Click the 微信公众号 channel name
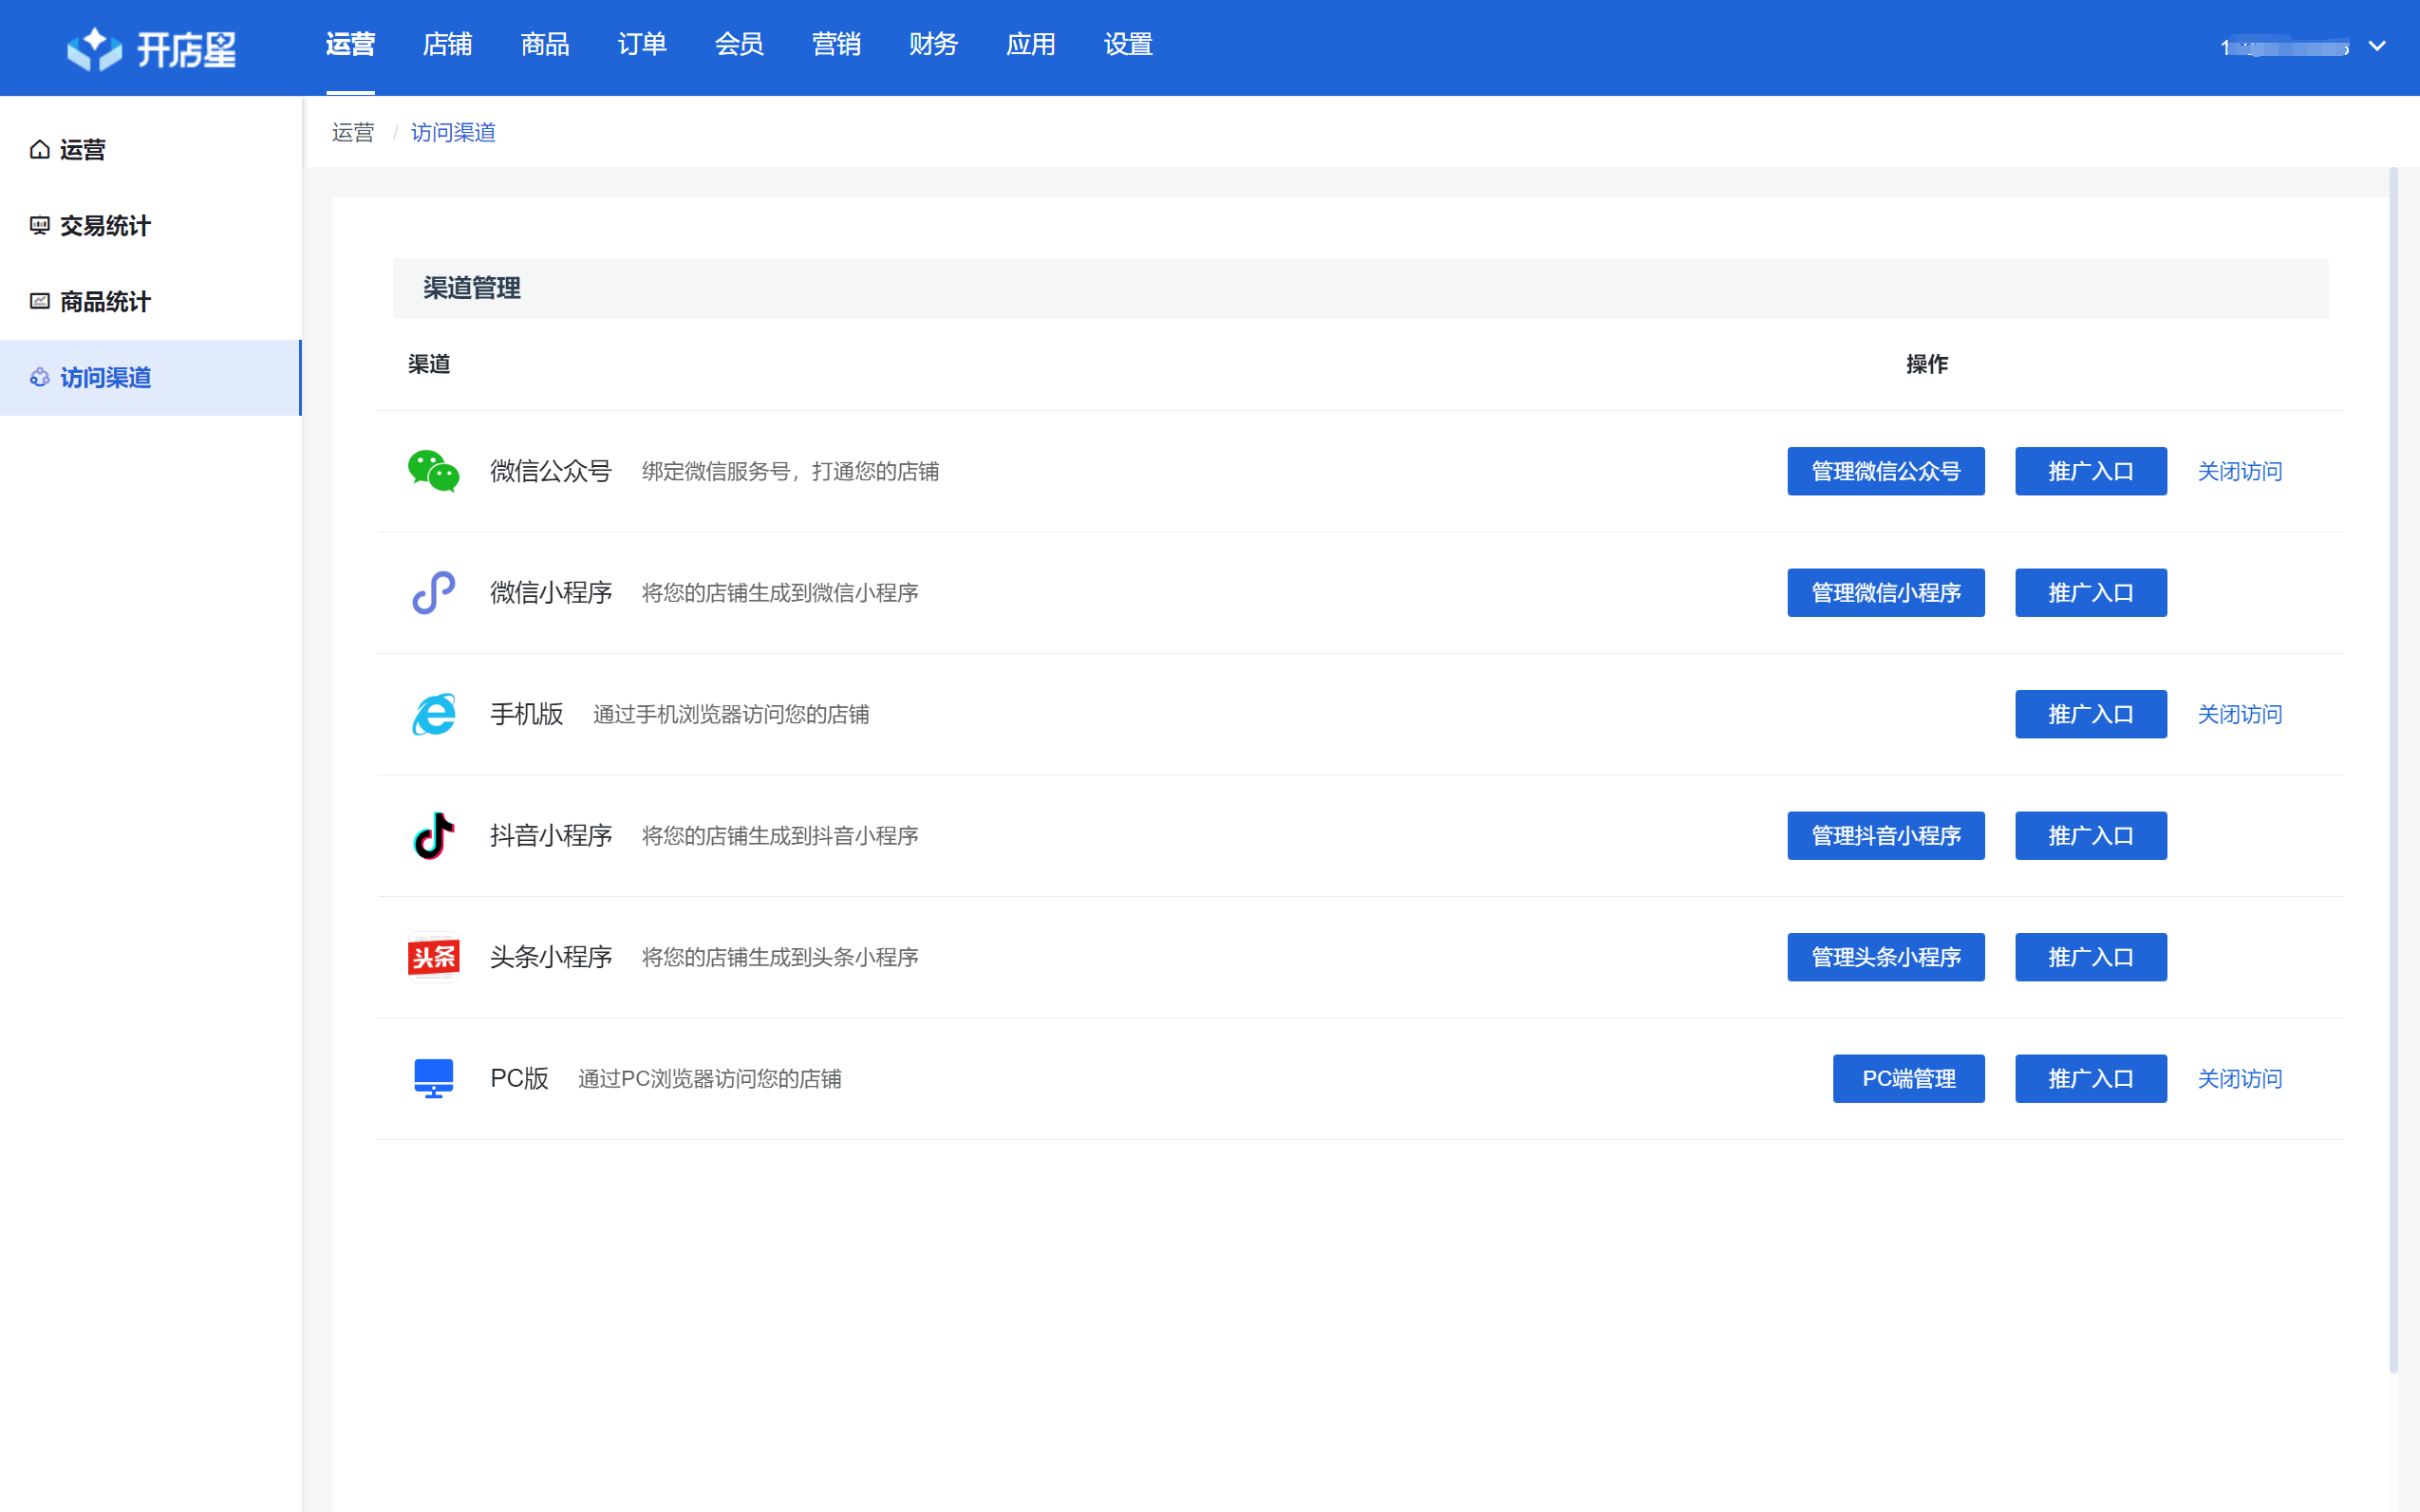The image size is (2420, 1512). point(551,471)
